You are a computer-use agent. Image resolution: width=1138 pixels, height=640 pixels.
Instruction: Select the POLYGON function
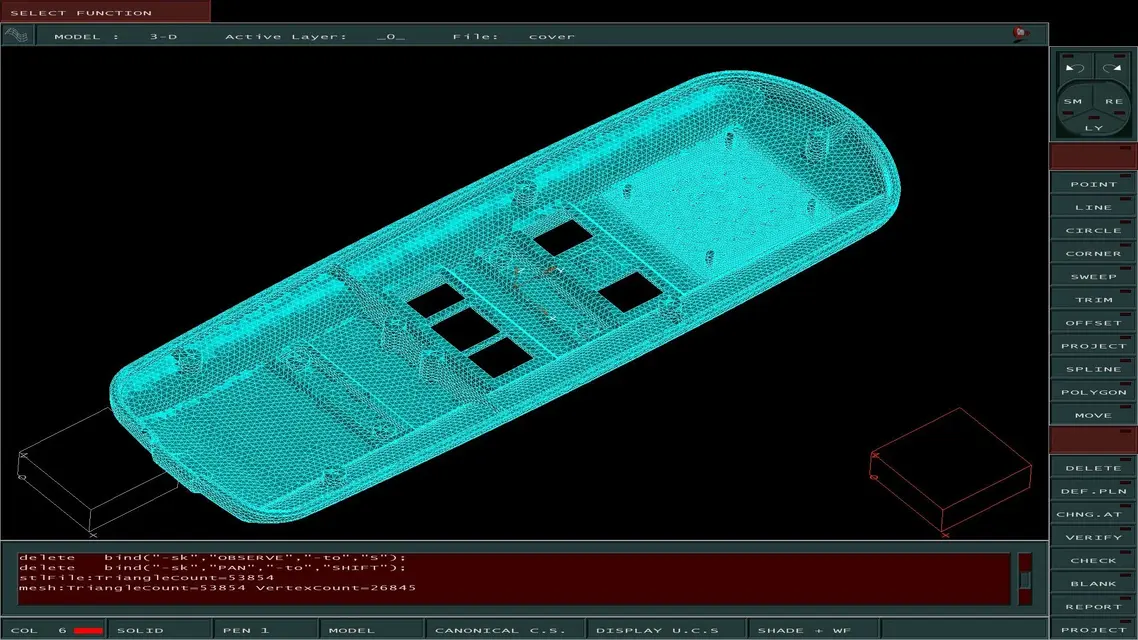(x=1093, y=393)
